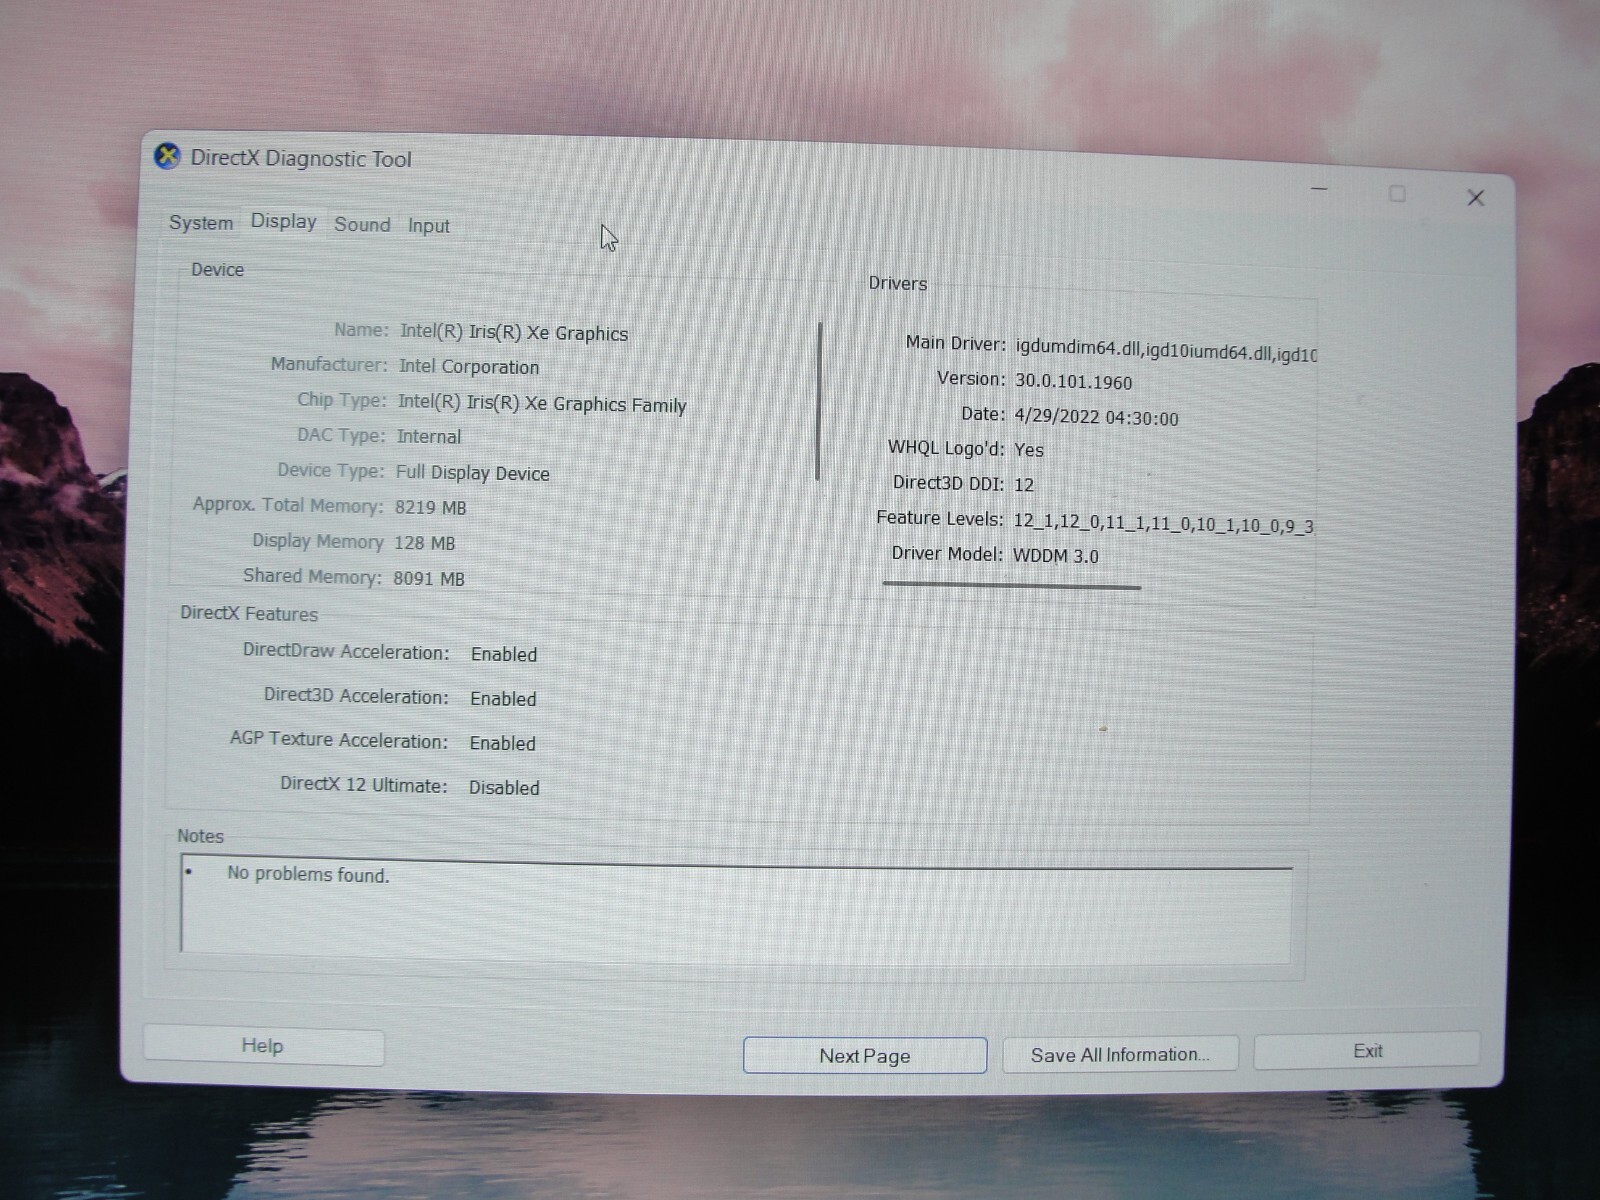This screenshot has width=1600, height=1200.
Task: Click the 'Approx. Total Memory:' label
Action: [288, 505]
